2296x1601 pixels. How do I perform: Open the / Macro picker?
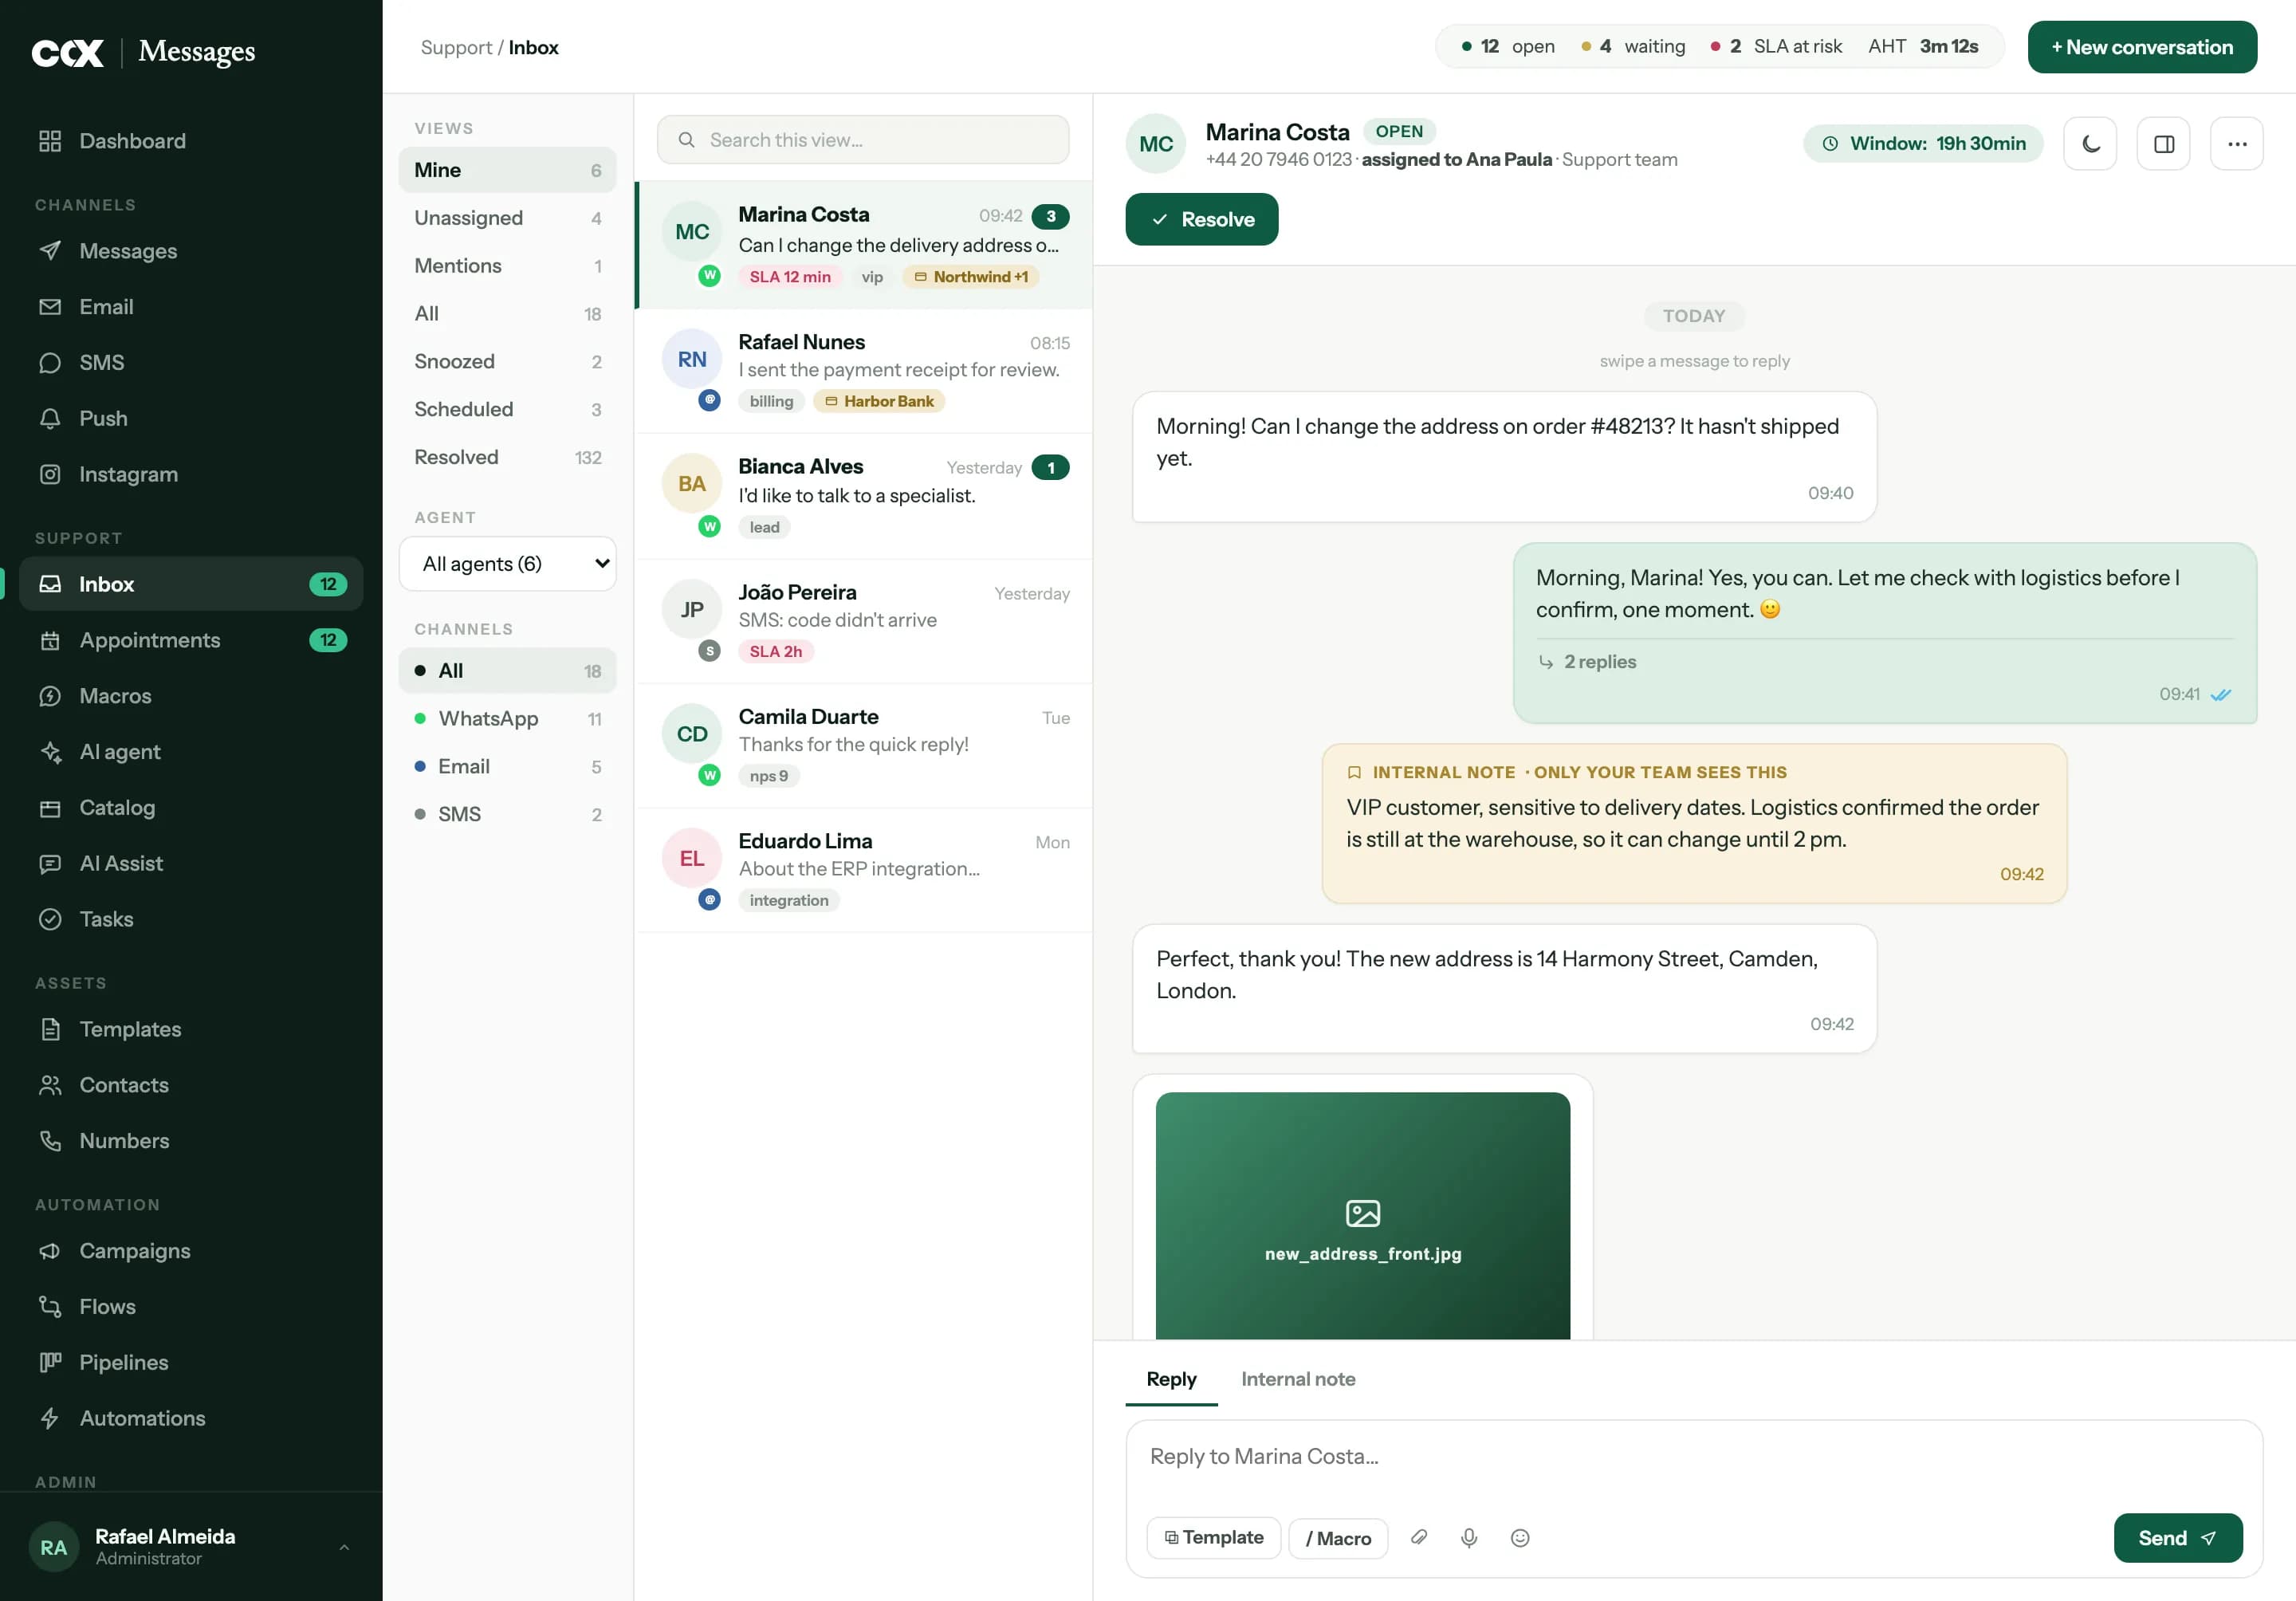pos(1338,1538)
